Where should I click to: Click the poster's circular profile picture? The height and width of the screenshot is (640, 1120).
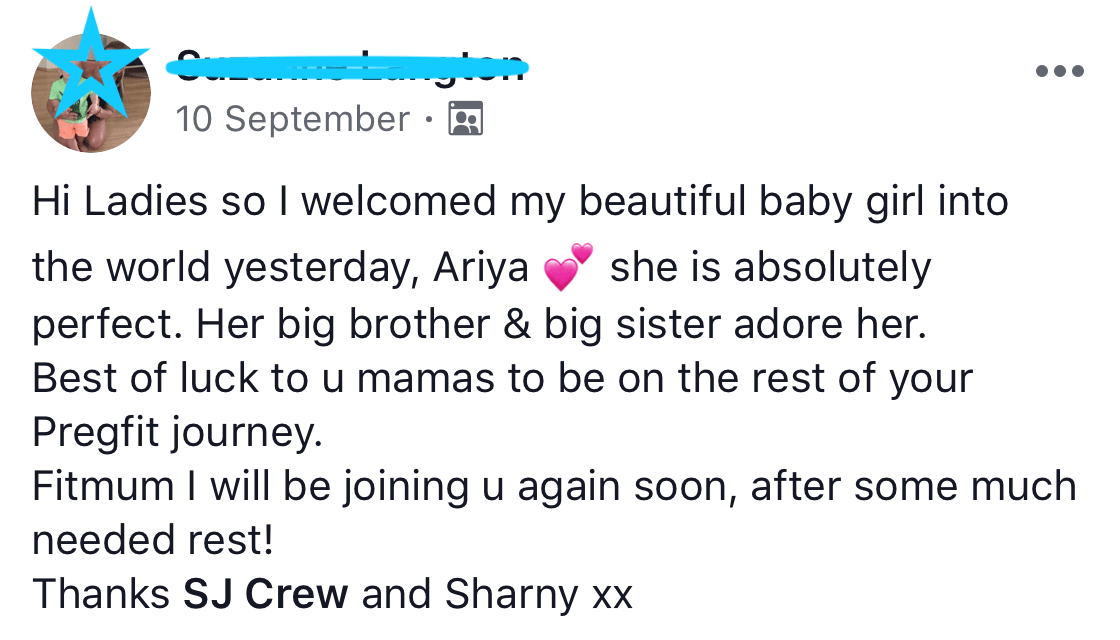(90, 95)
